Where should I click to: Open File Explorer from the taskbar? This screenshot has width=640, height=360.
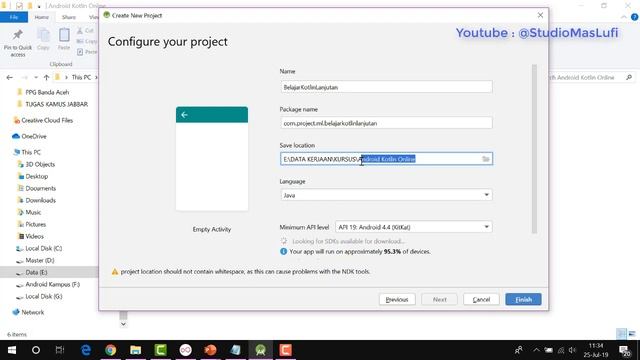coord(136,350)
